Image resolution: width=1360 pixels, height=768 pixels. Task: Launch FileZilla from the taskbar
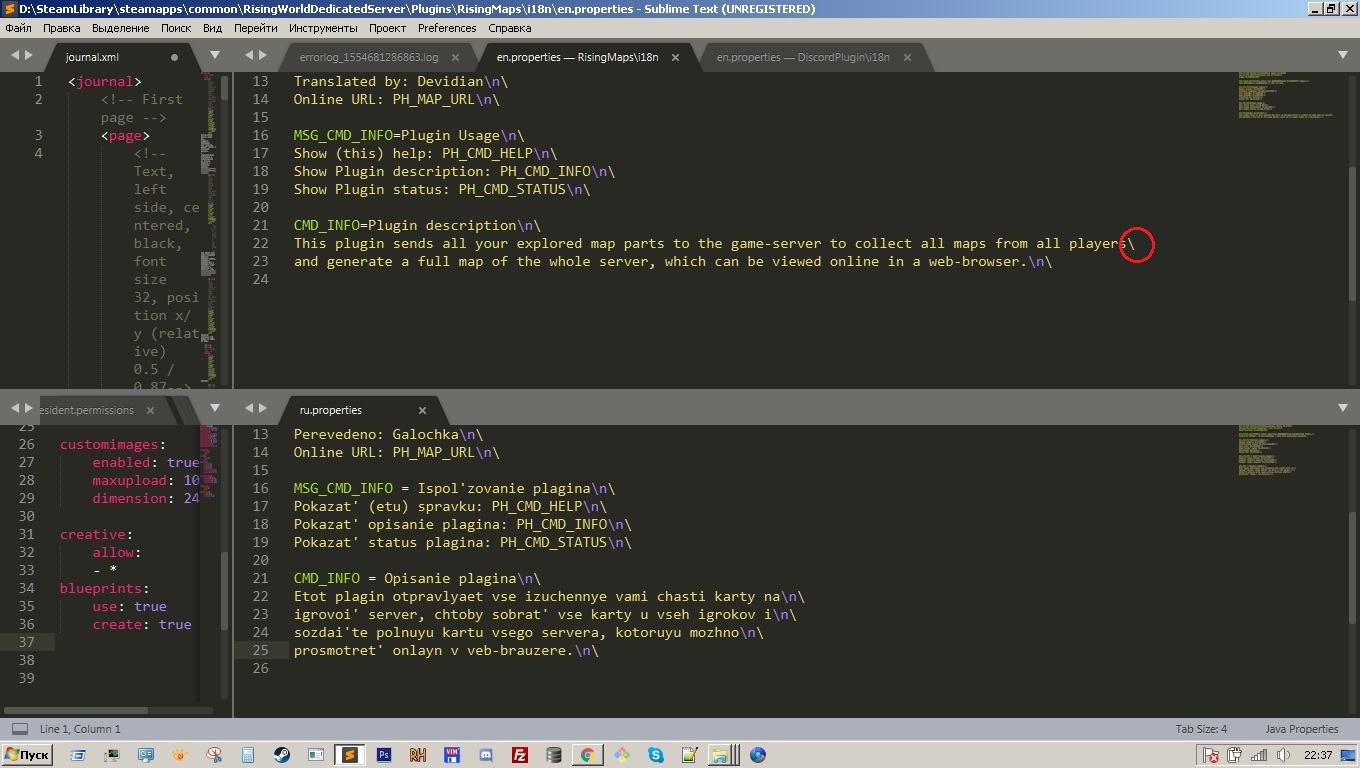[x=520, y=755]
